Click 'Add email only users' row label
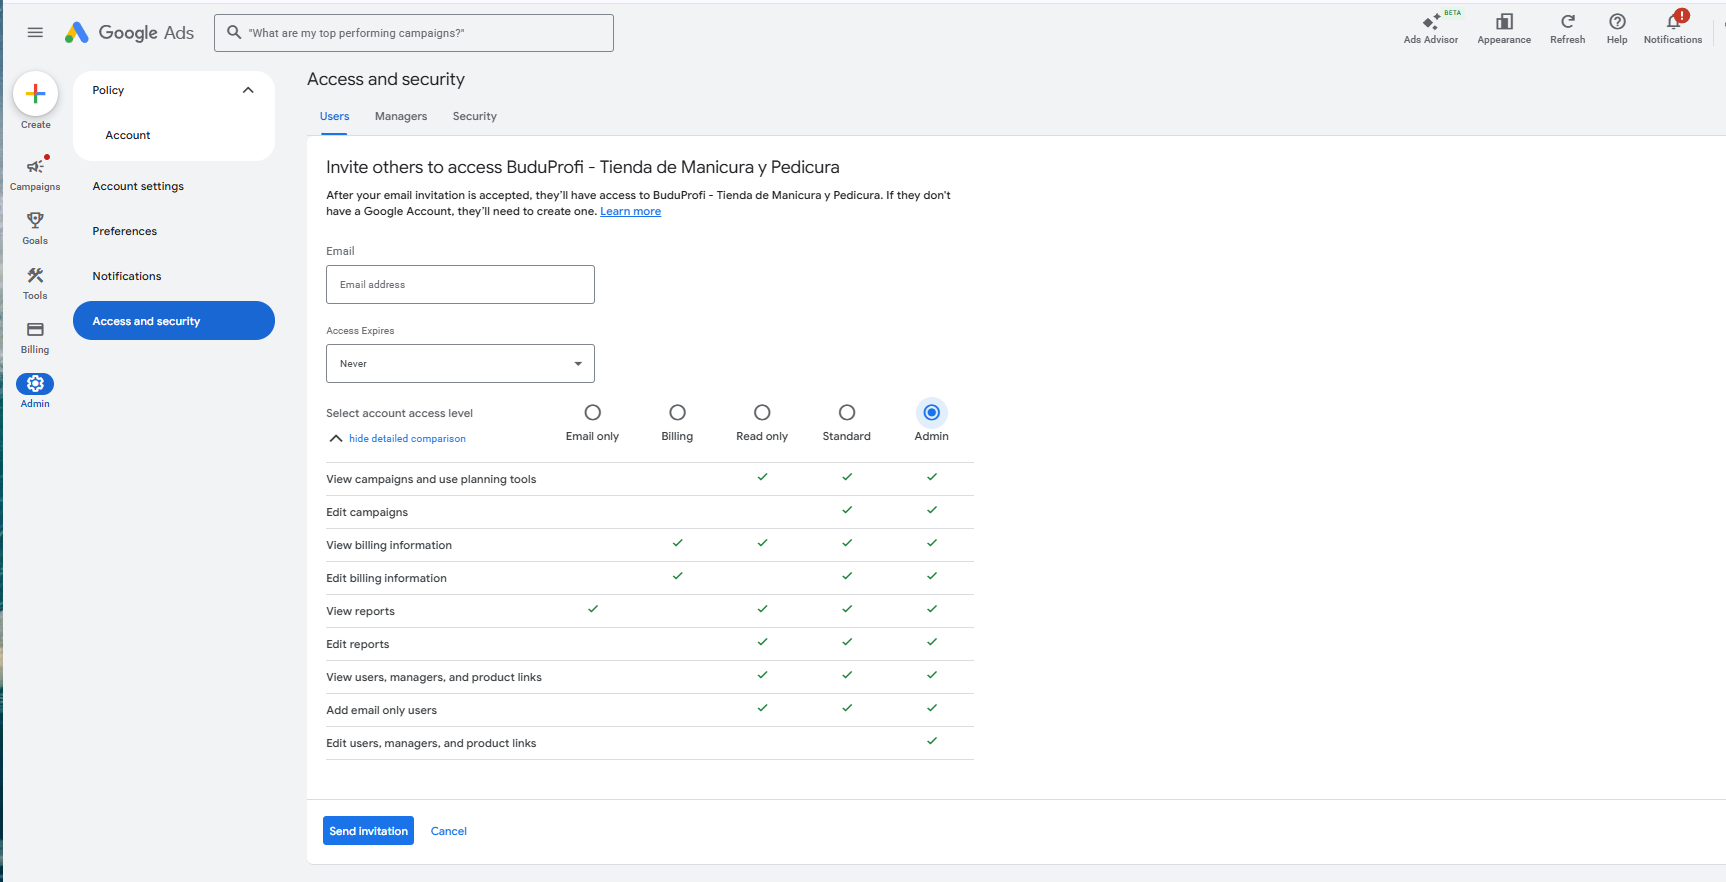 click(x=381, y=710)
